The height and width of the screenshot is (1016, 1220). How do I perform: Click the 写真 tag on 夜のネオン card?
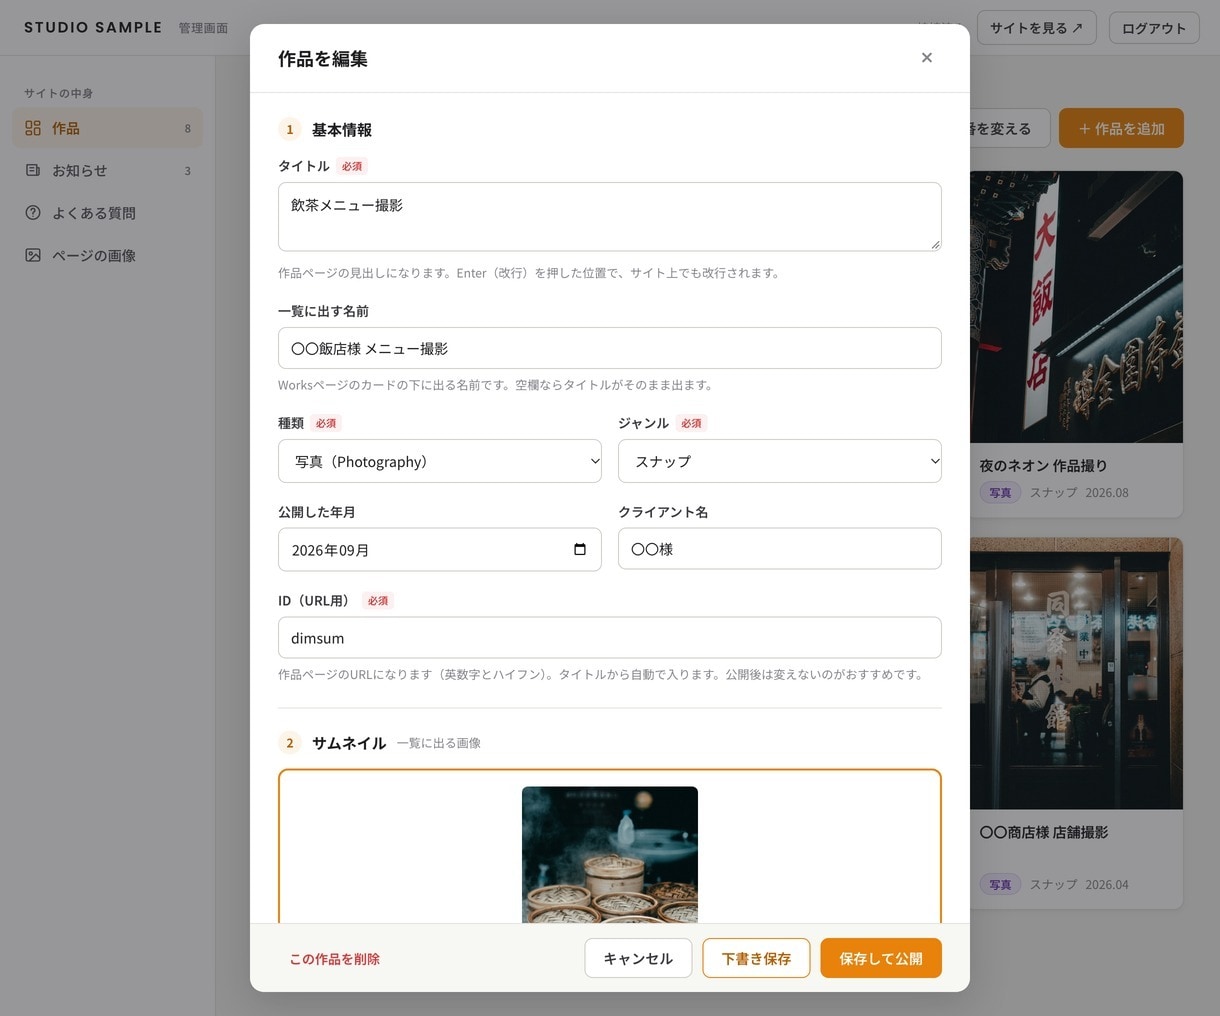click(x=1000, y=493)
